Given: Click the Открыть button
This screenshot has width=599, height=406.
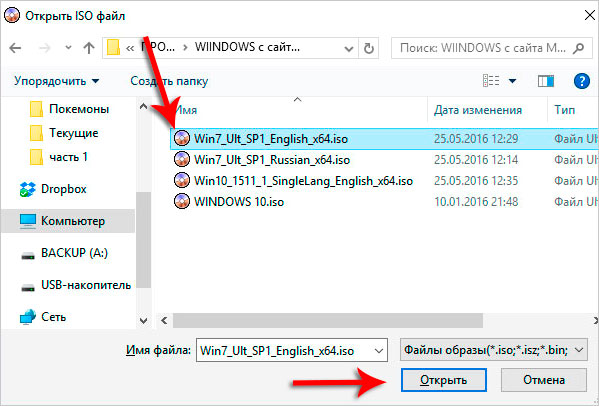Looking at the screenshot, I should tap(444, 380).
